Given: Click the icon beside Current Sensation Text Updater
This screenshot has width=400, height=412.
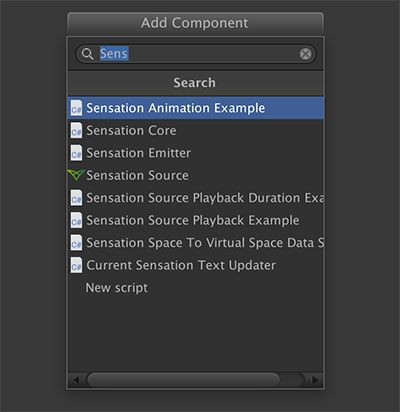Looking at the screenshot, I should tap(76, 265).
